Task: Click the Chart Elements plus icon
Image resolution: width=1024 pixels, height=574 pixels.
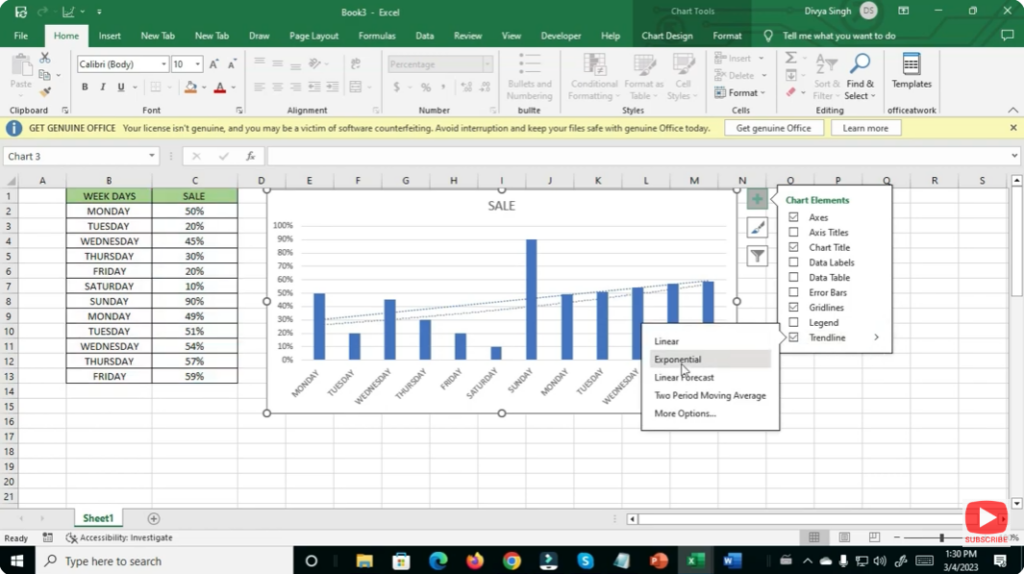Action: point(757,199)
